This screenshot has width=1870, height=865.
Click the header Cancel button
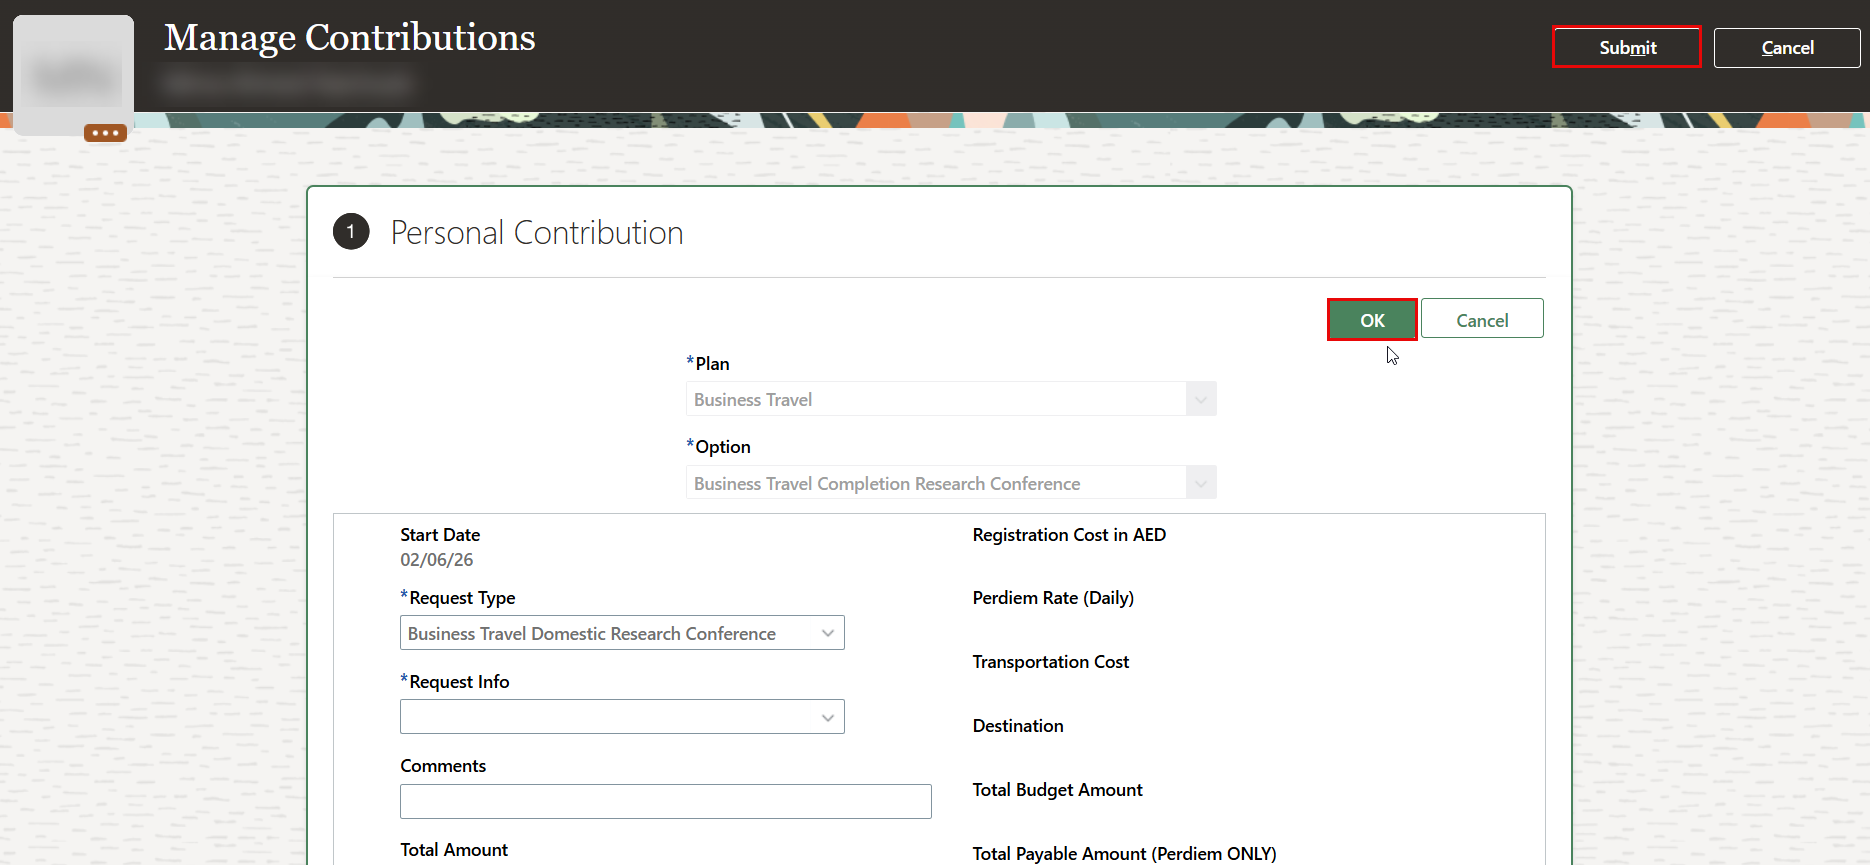[x=1787, y=47]
